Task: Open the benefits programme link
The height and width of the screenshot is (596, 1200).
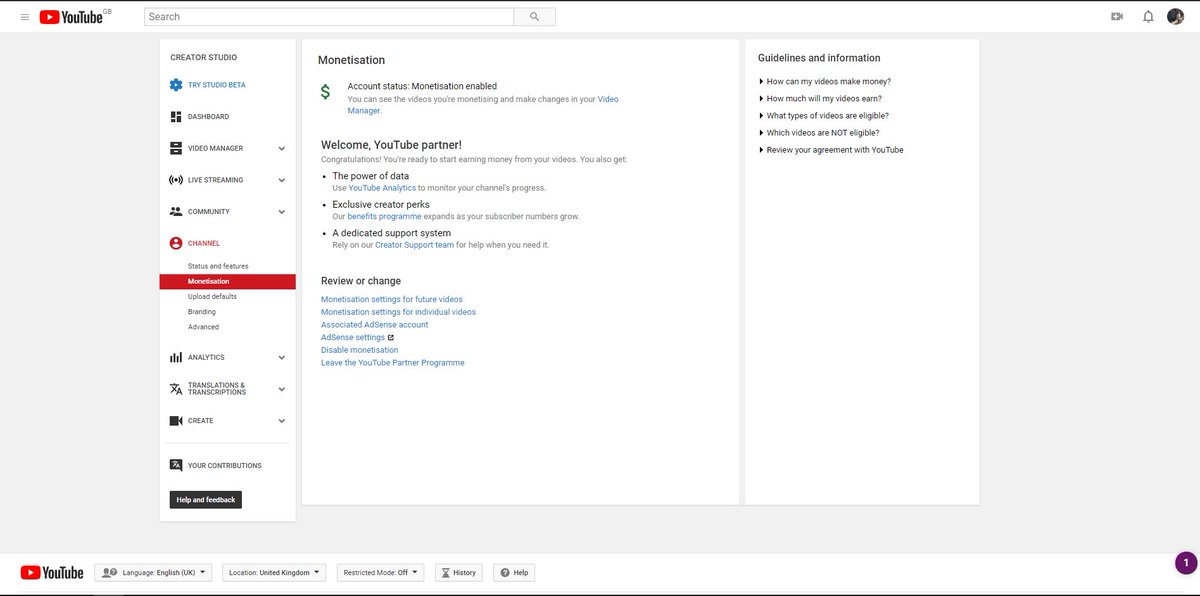Action: pos(385,216)
